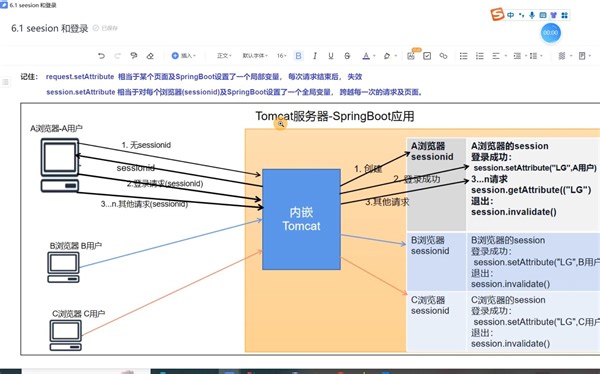Viewport: 600px width, 374px height.
Task: Redo the last undone edit
Action: coord(117,56)
